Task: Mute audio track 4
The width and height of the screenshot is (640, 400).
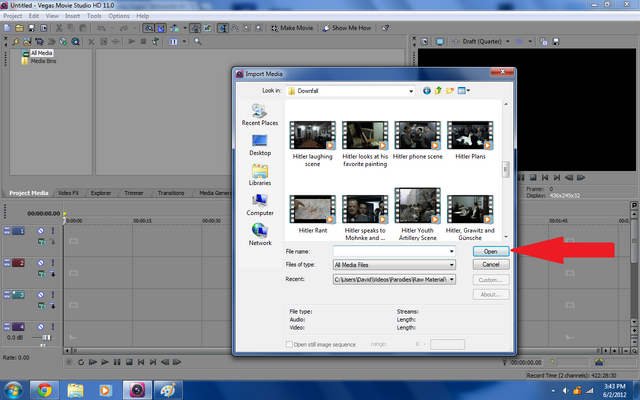Action: 41,327
